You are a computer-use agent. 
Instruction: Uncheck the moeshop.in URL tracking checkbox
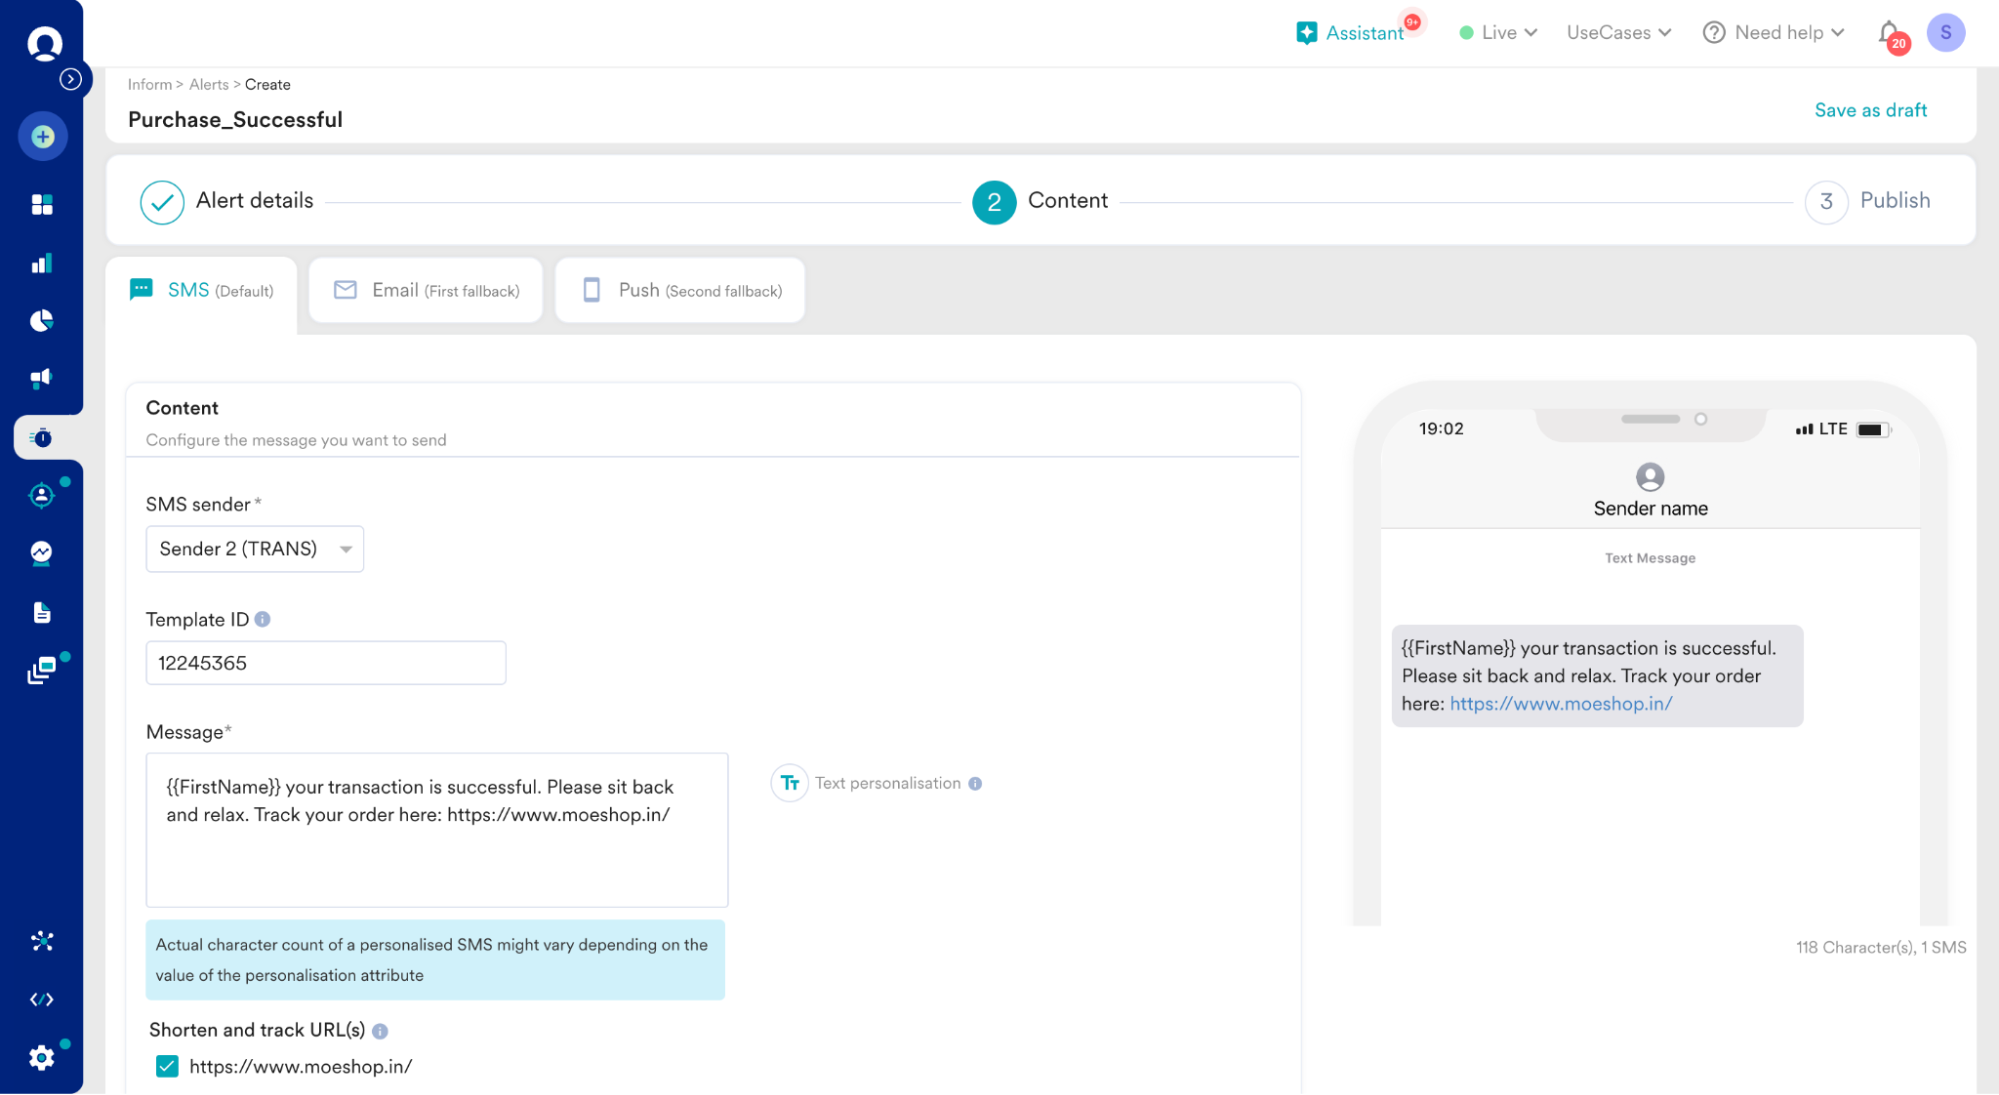coord(167,1066)
